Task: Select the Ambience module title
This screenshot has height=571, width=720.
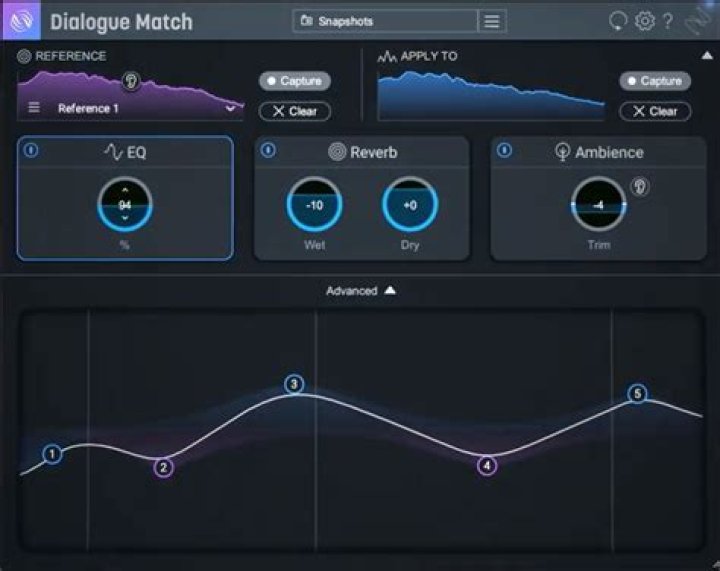Action: coord(609,152)
